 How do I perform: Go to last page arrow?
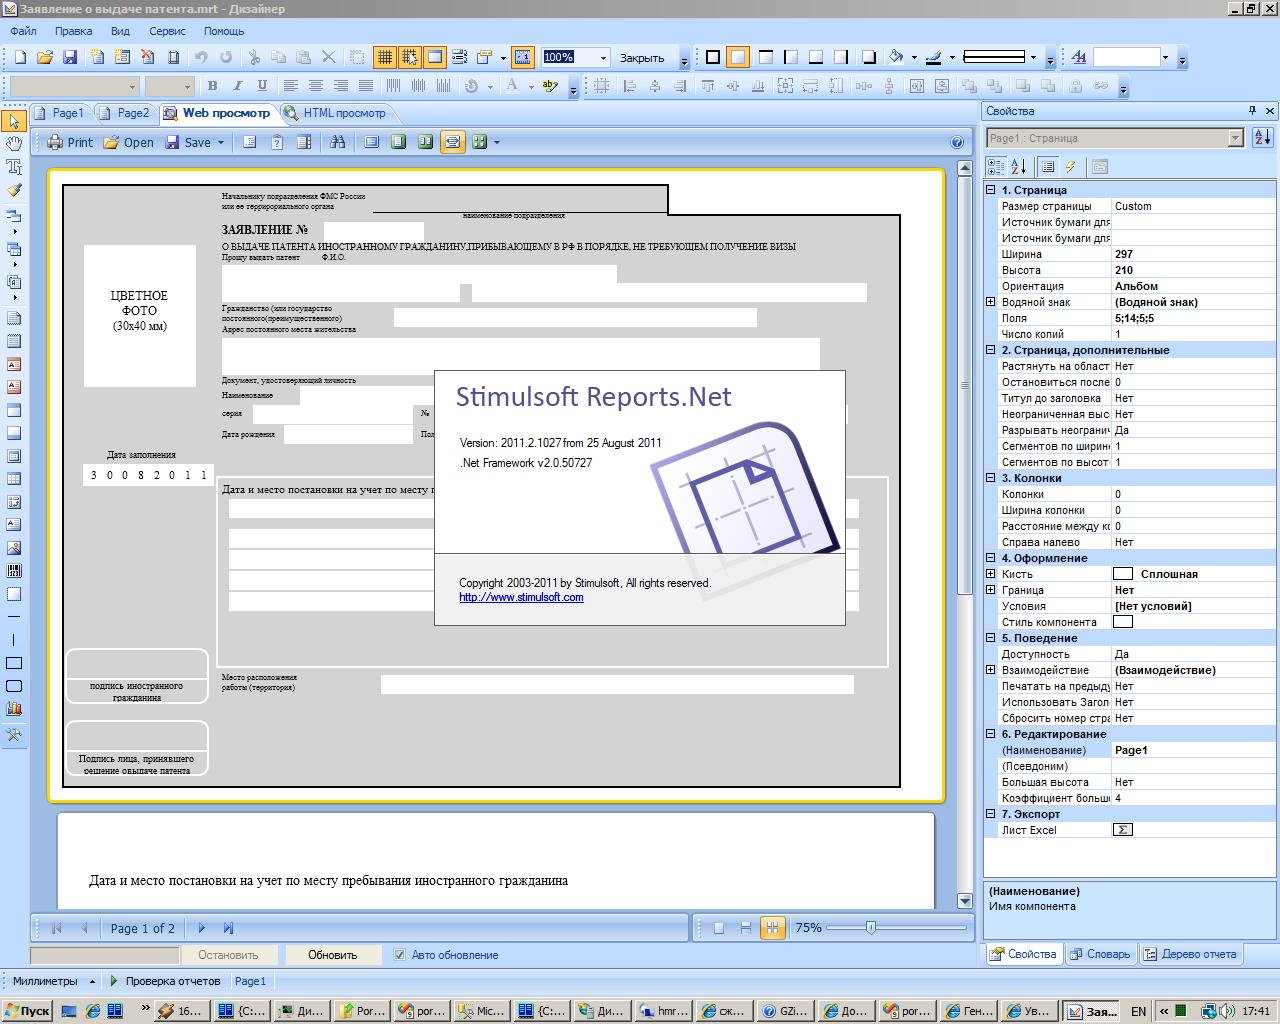pyautogui.click(x=228, y=928)
